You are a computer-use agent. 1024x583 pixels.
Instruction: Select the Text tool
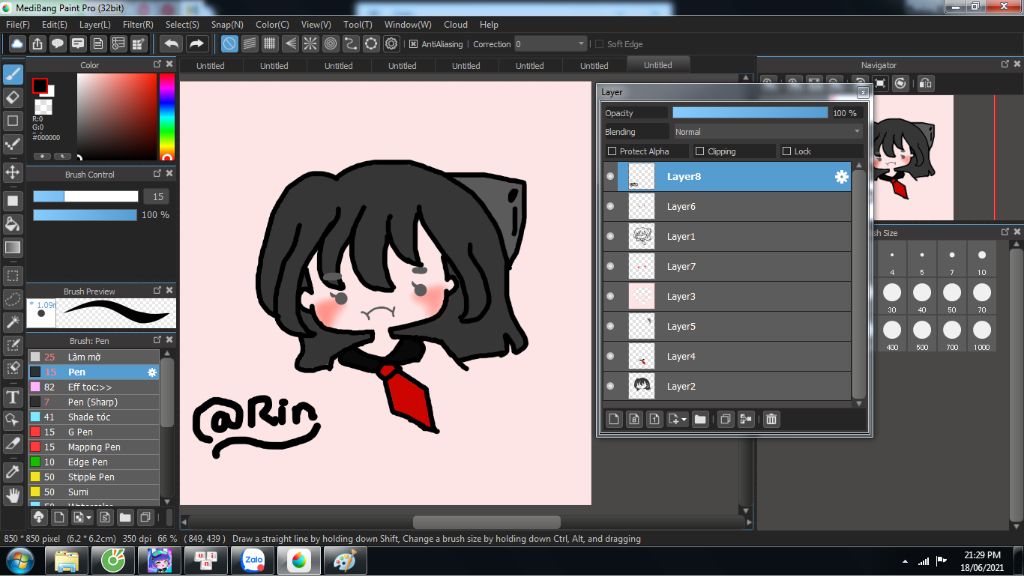point(13,397)
